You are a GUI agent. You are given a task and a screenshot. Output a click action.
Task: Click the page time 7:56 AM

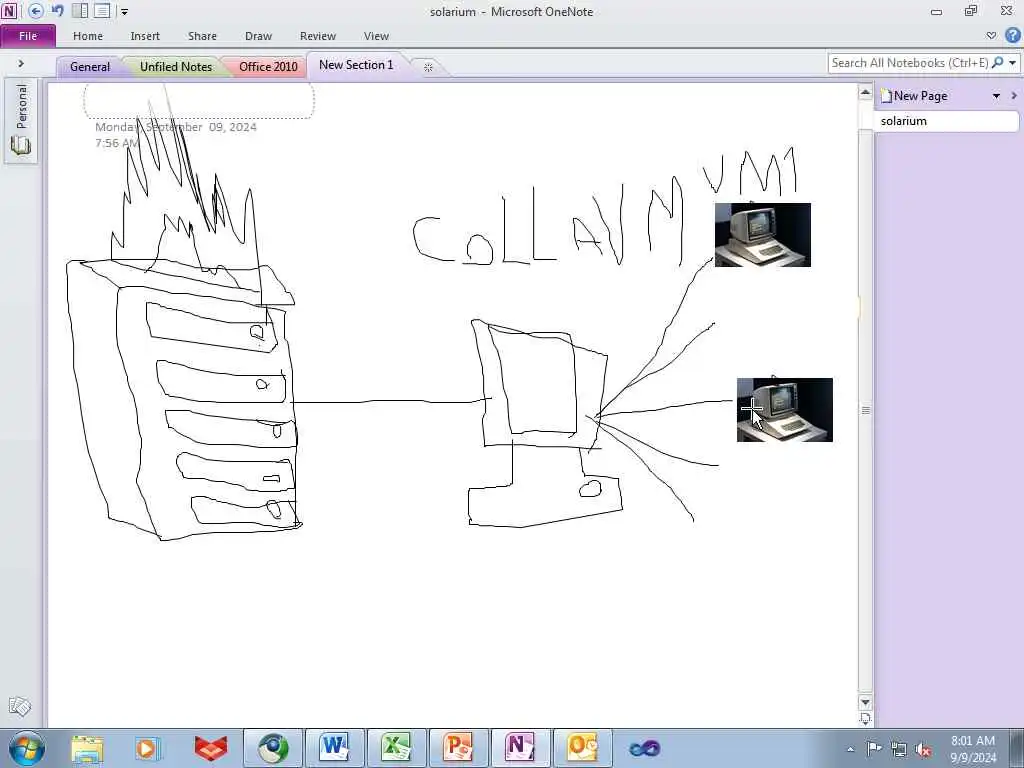pos(118,143)
